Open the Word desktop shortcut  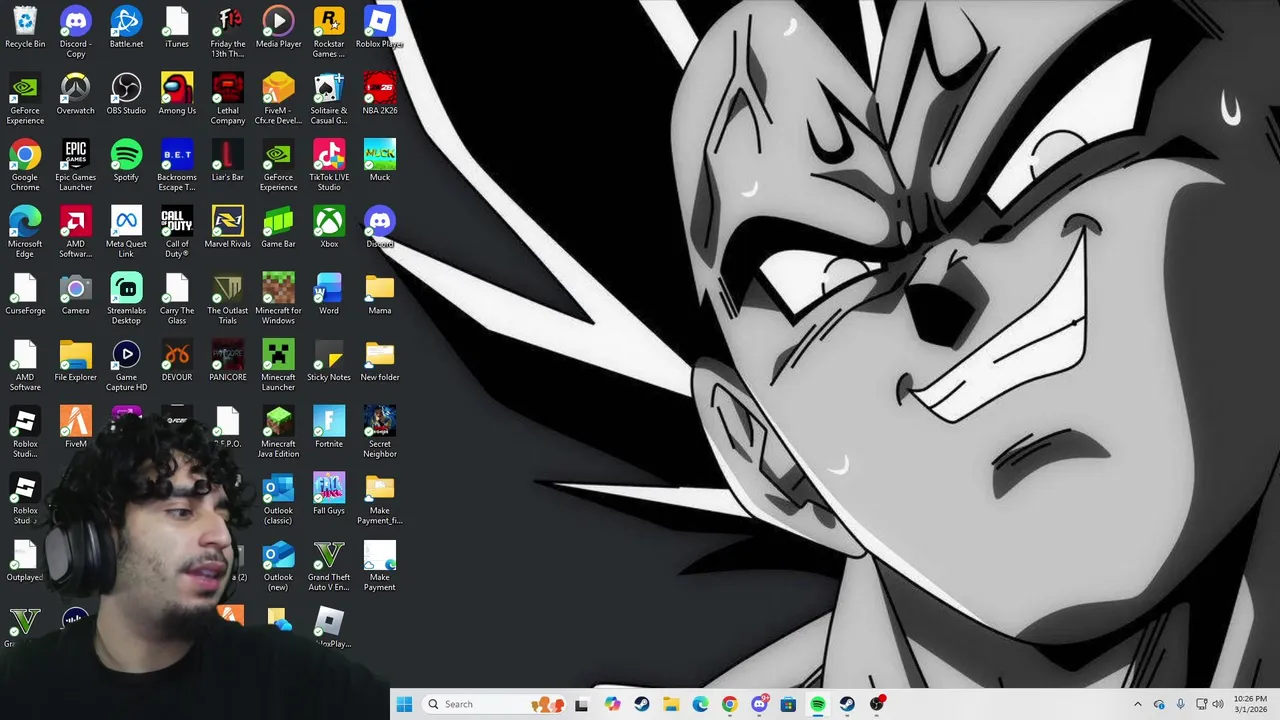pyautogui.click(x=329, y=295)
